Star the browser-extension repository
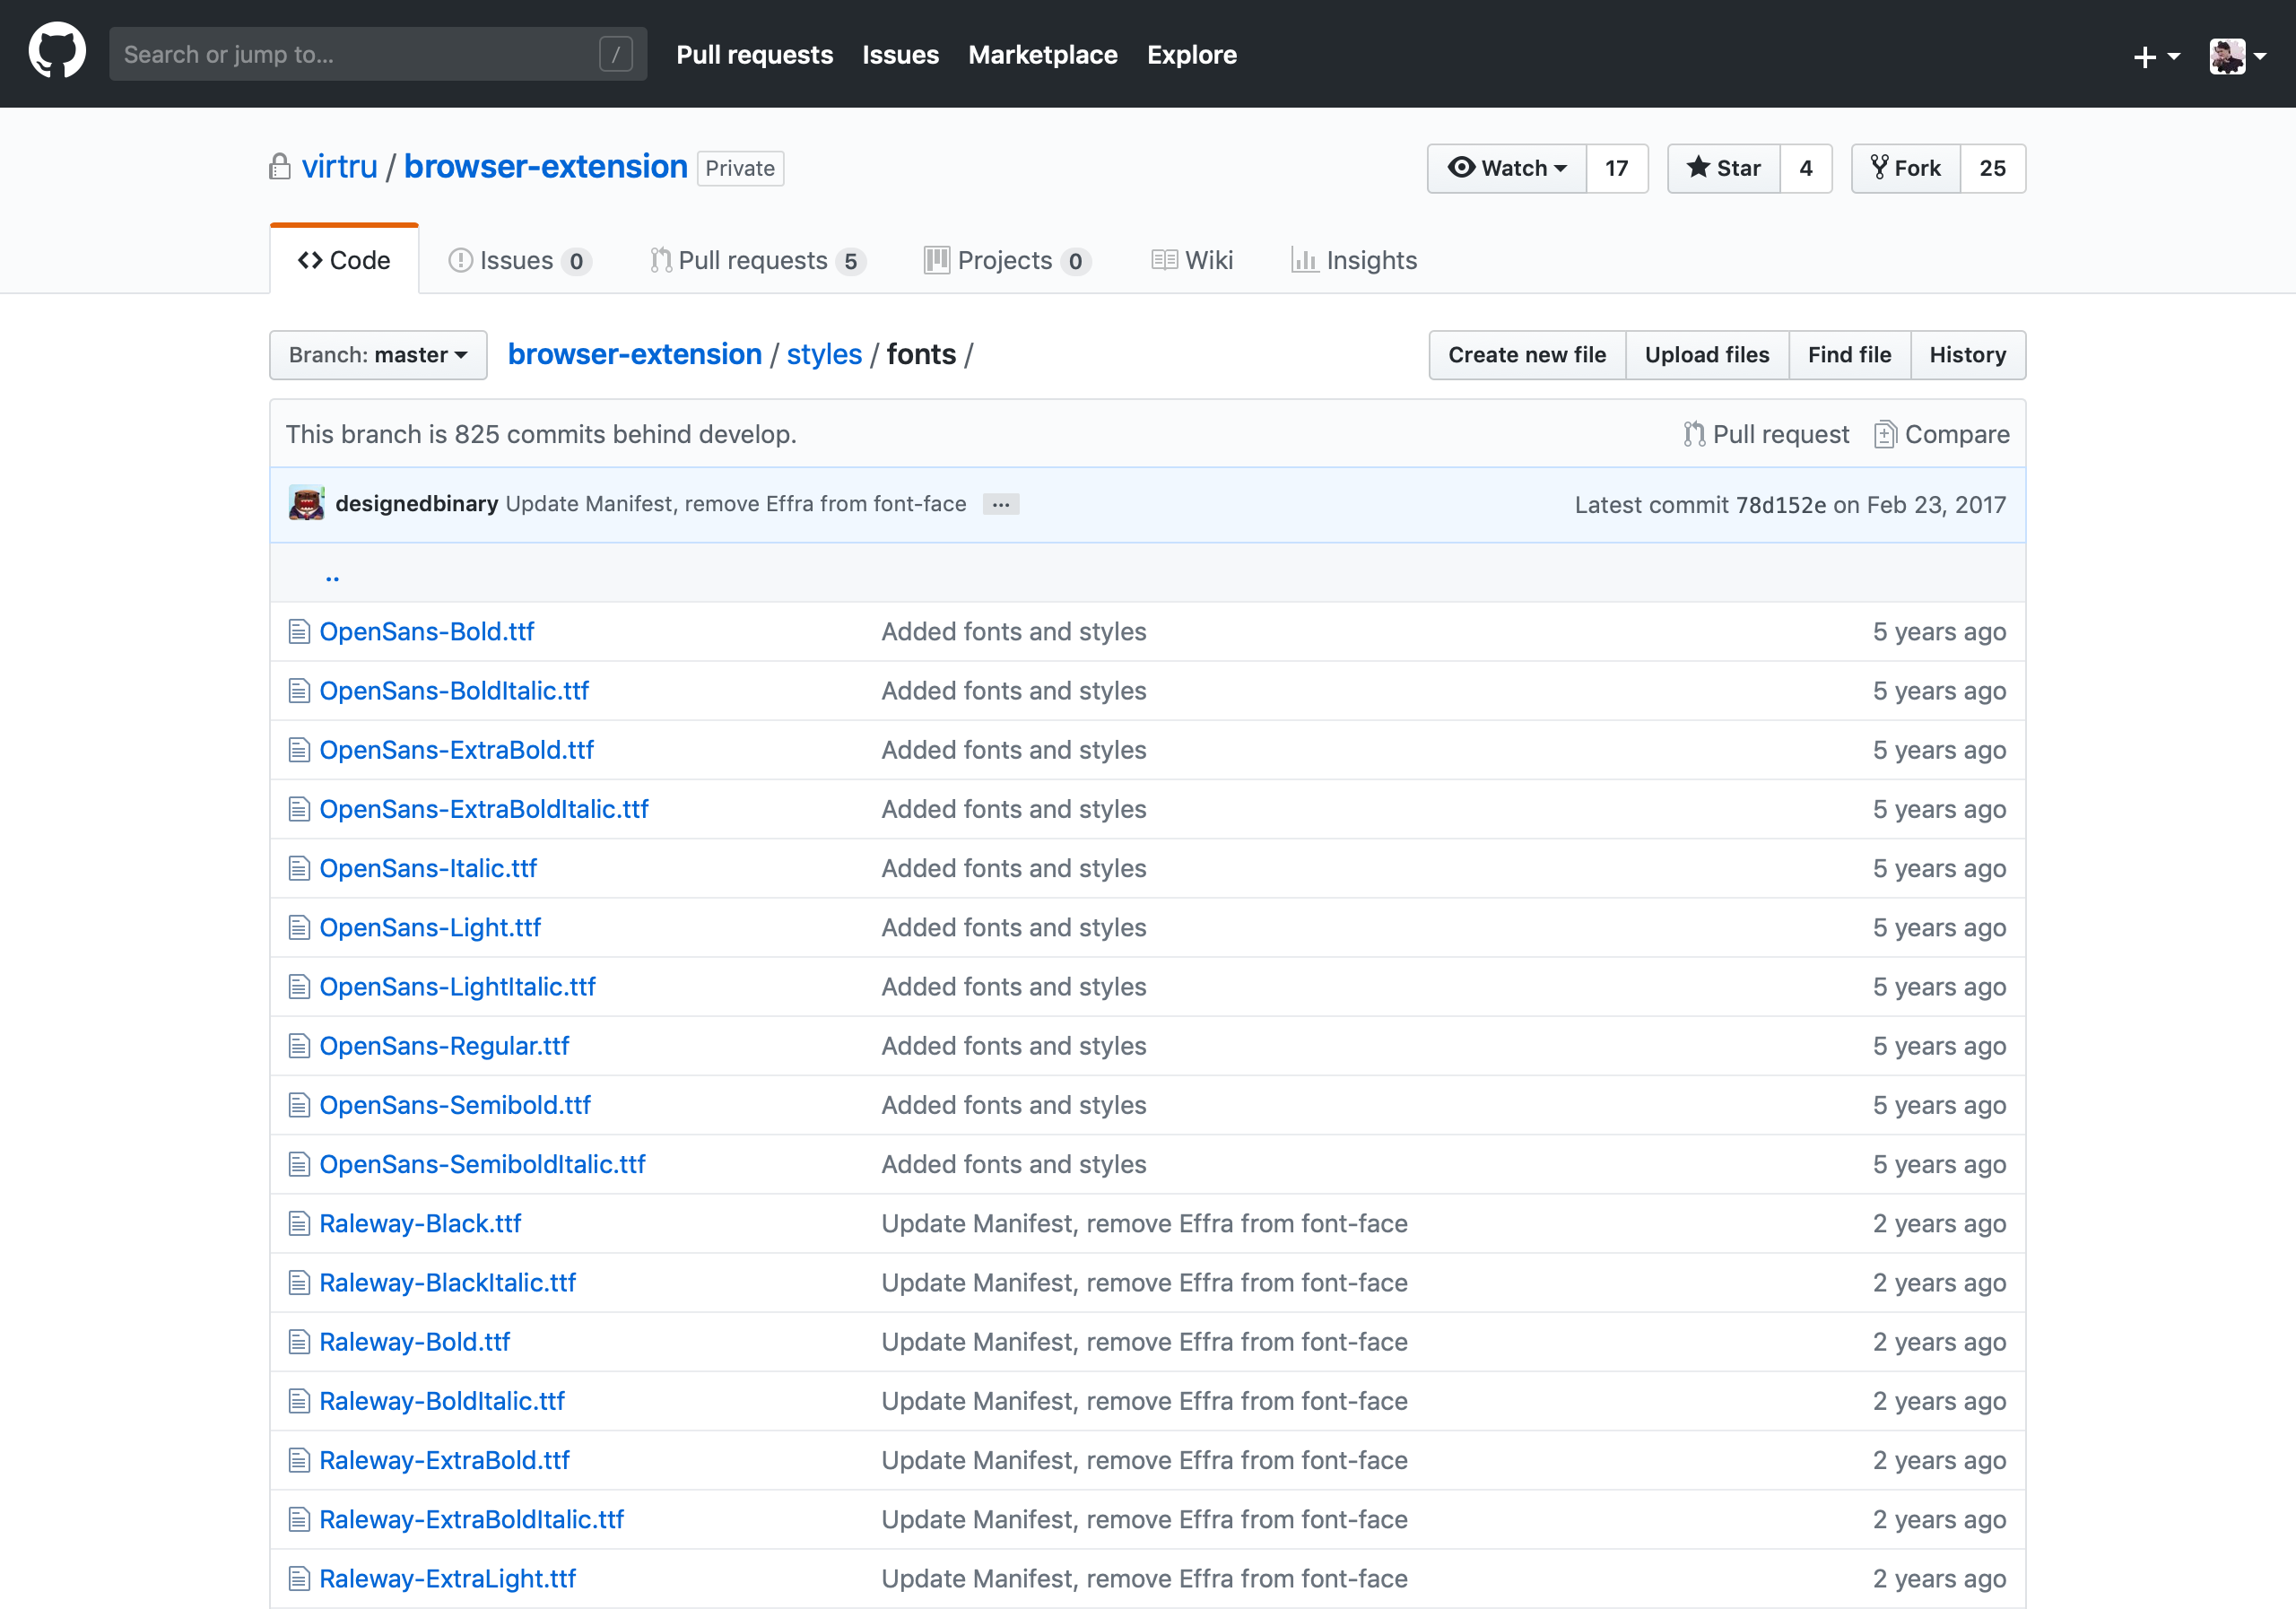This screenshot has height=1609, width=2296. (1724, 168)
